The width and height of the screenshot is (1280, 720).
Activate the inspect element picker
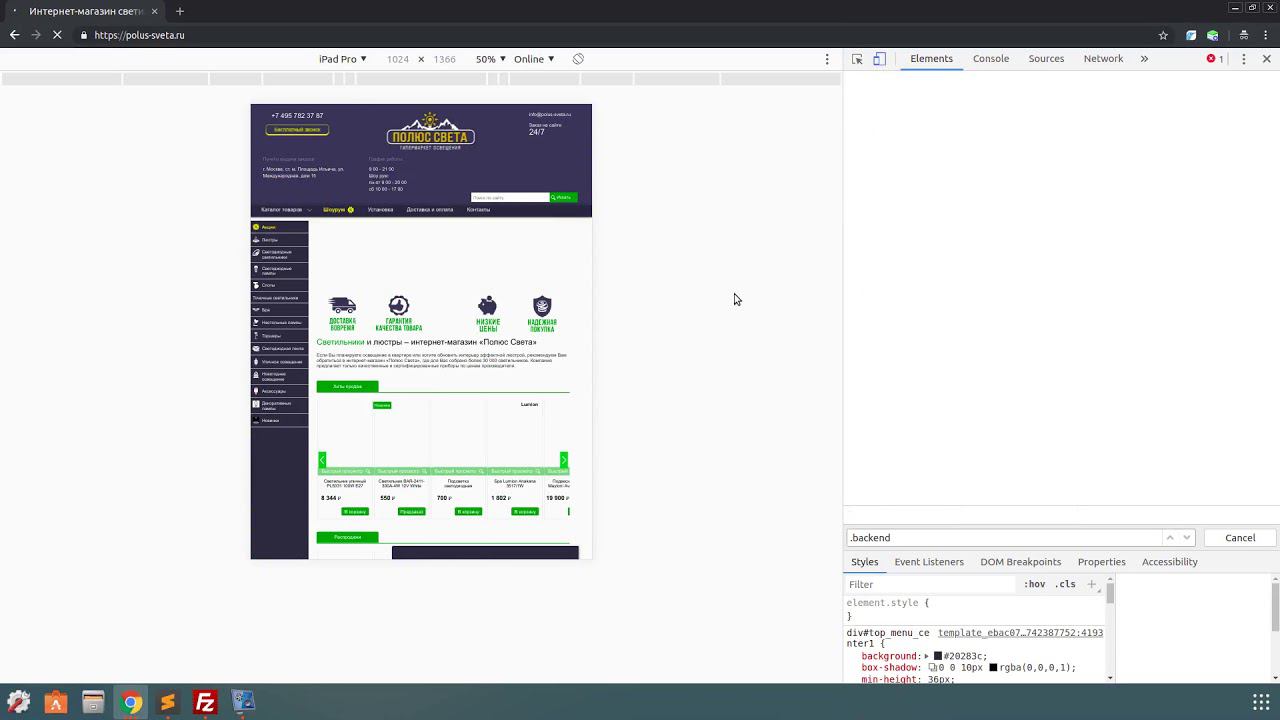[x=857, y=59]
